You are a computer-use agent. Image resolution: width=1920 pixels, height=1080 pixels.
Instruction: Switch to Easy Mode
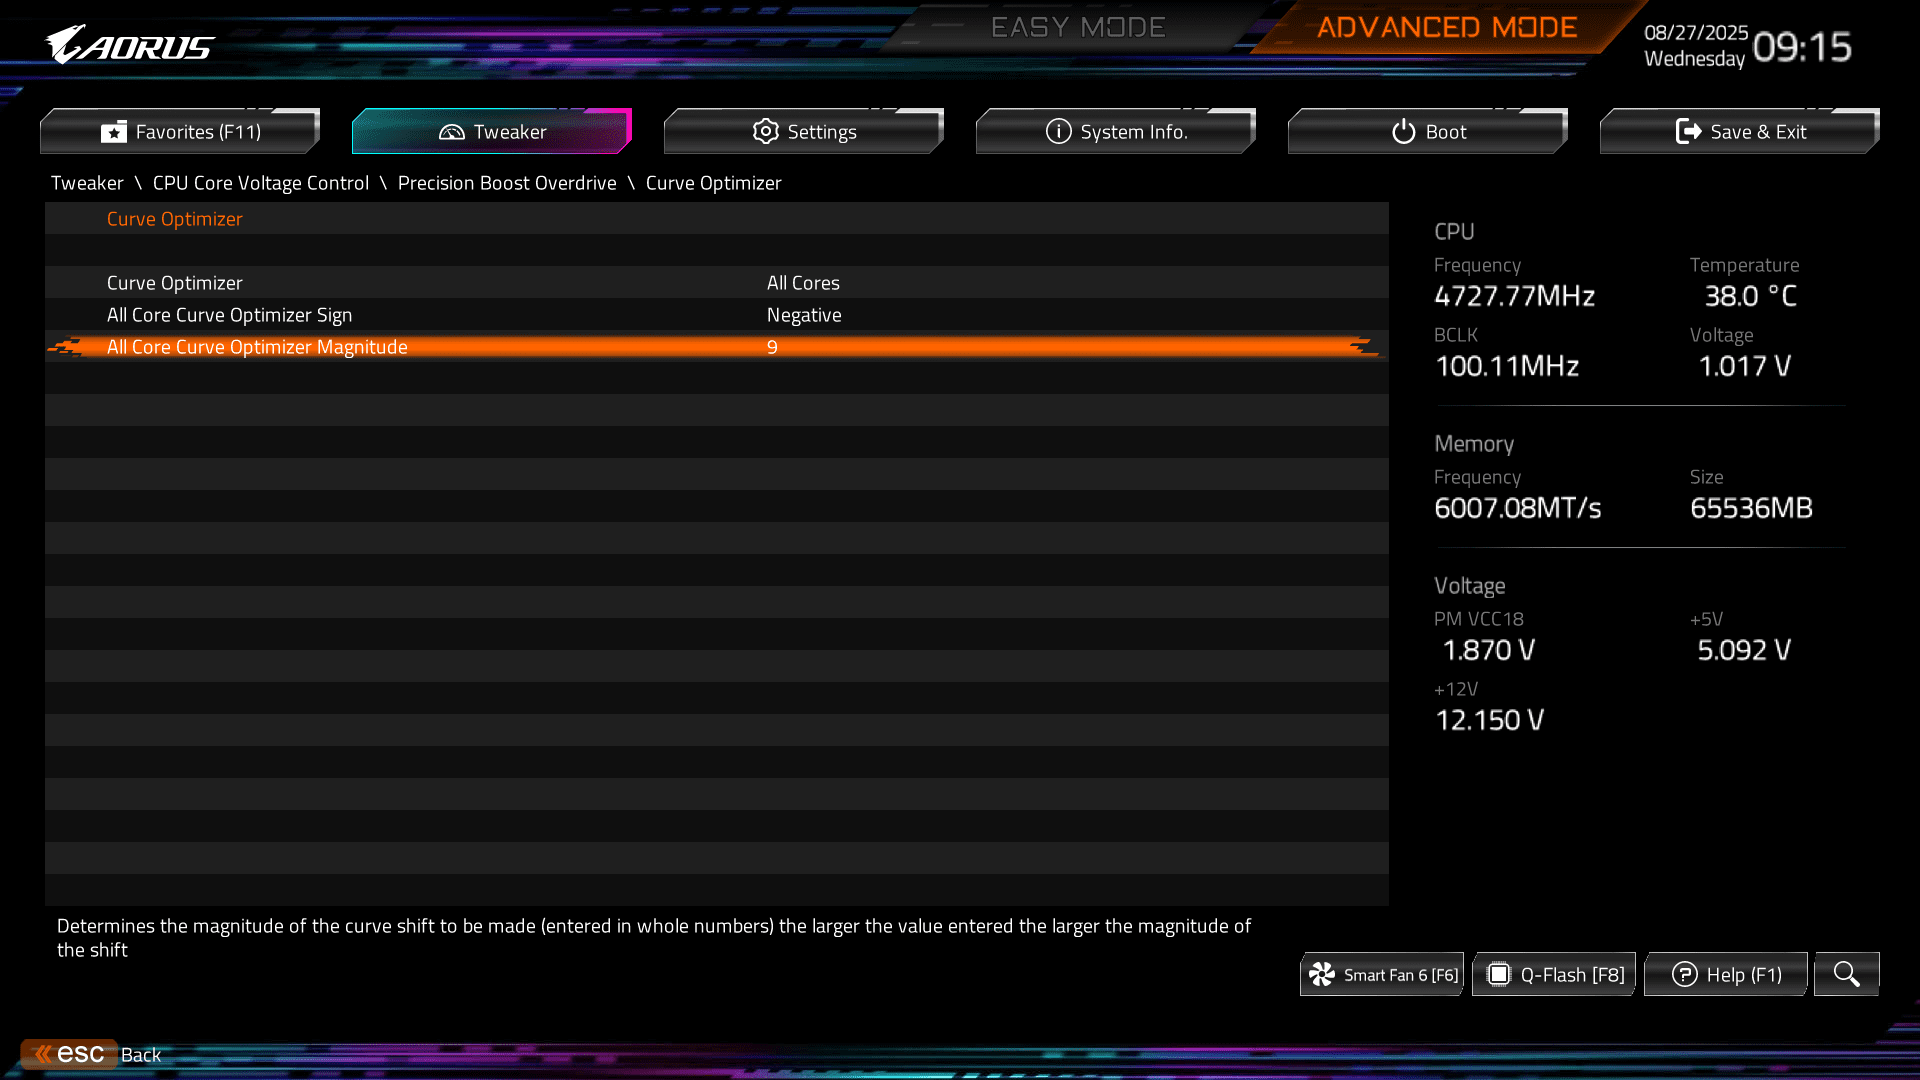click(1077, 27)
